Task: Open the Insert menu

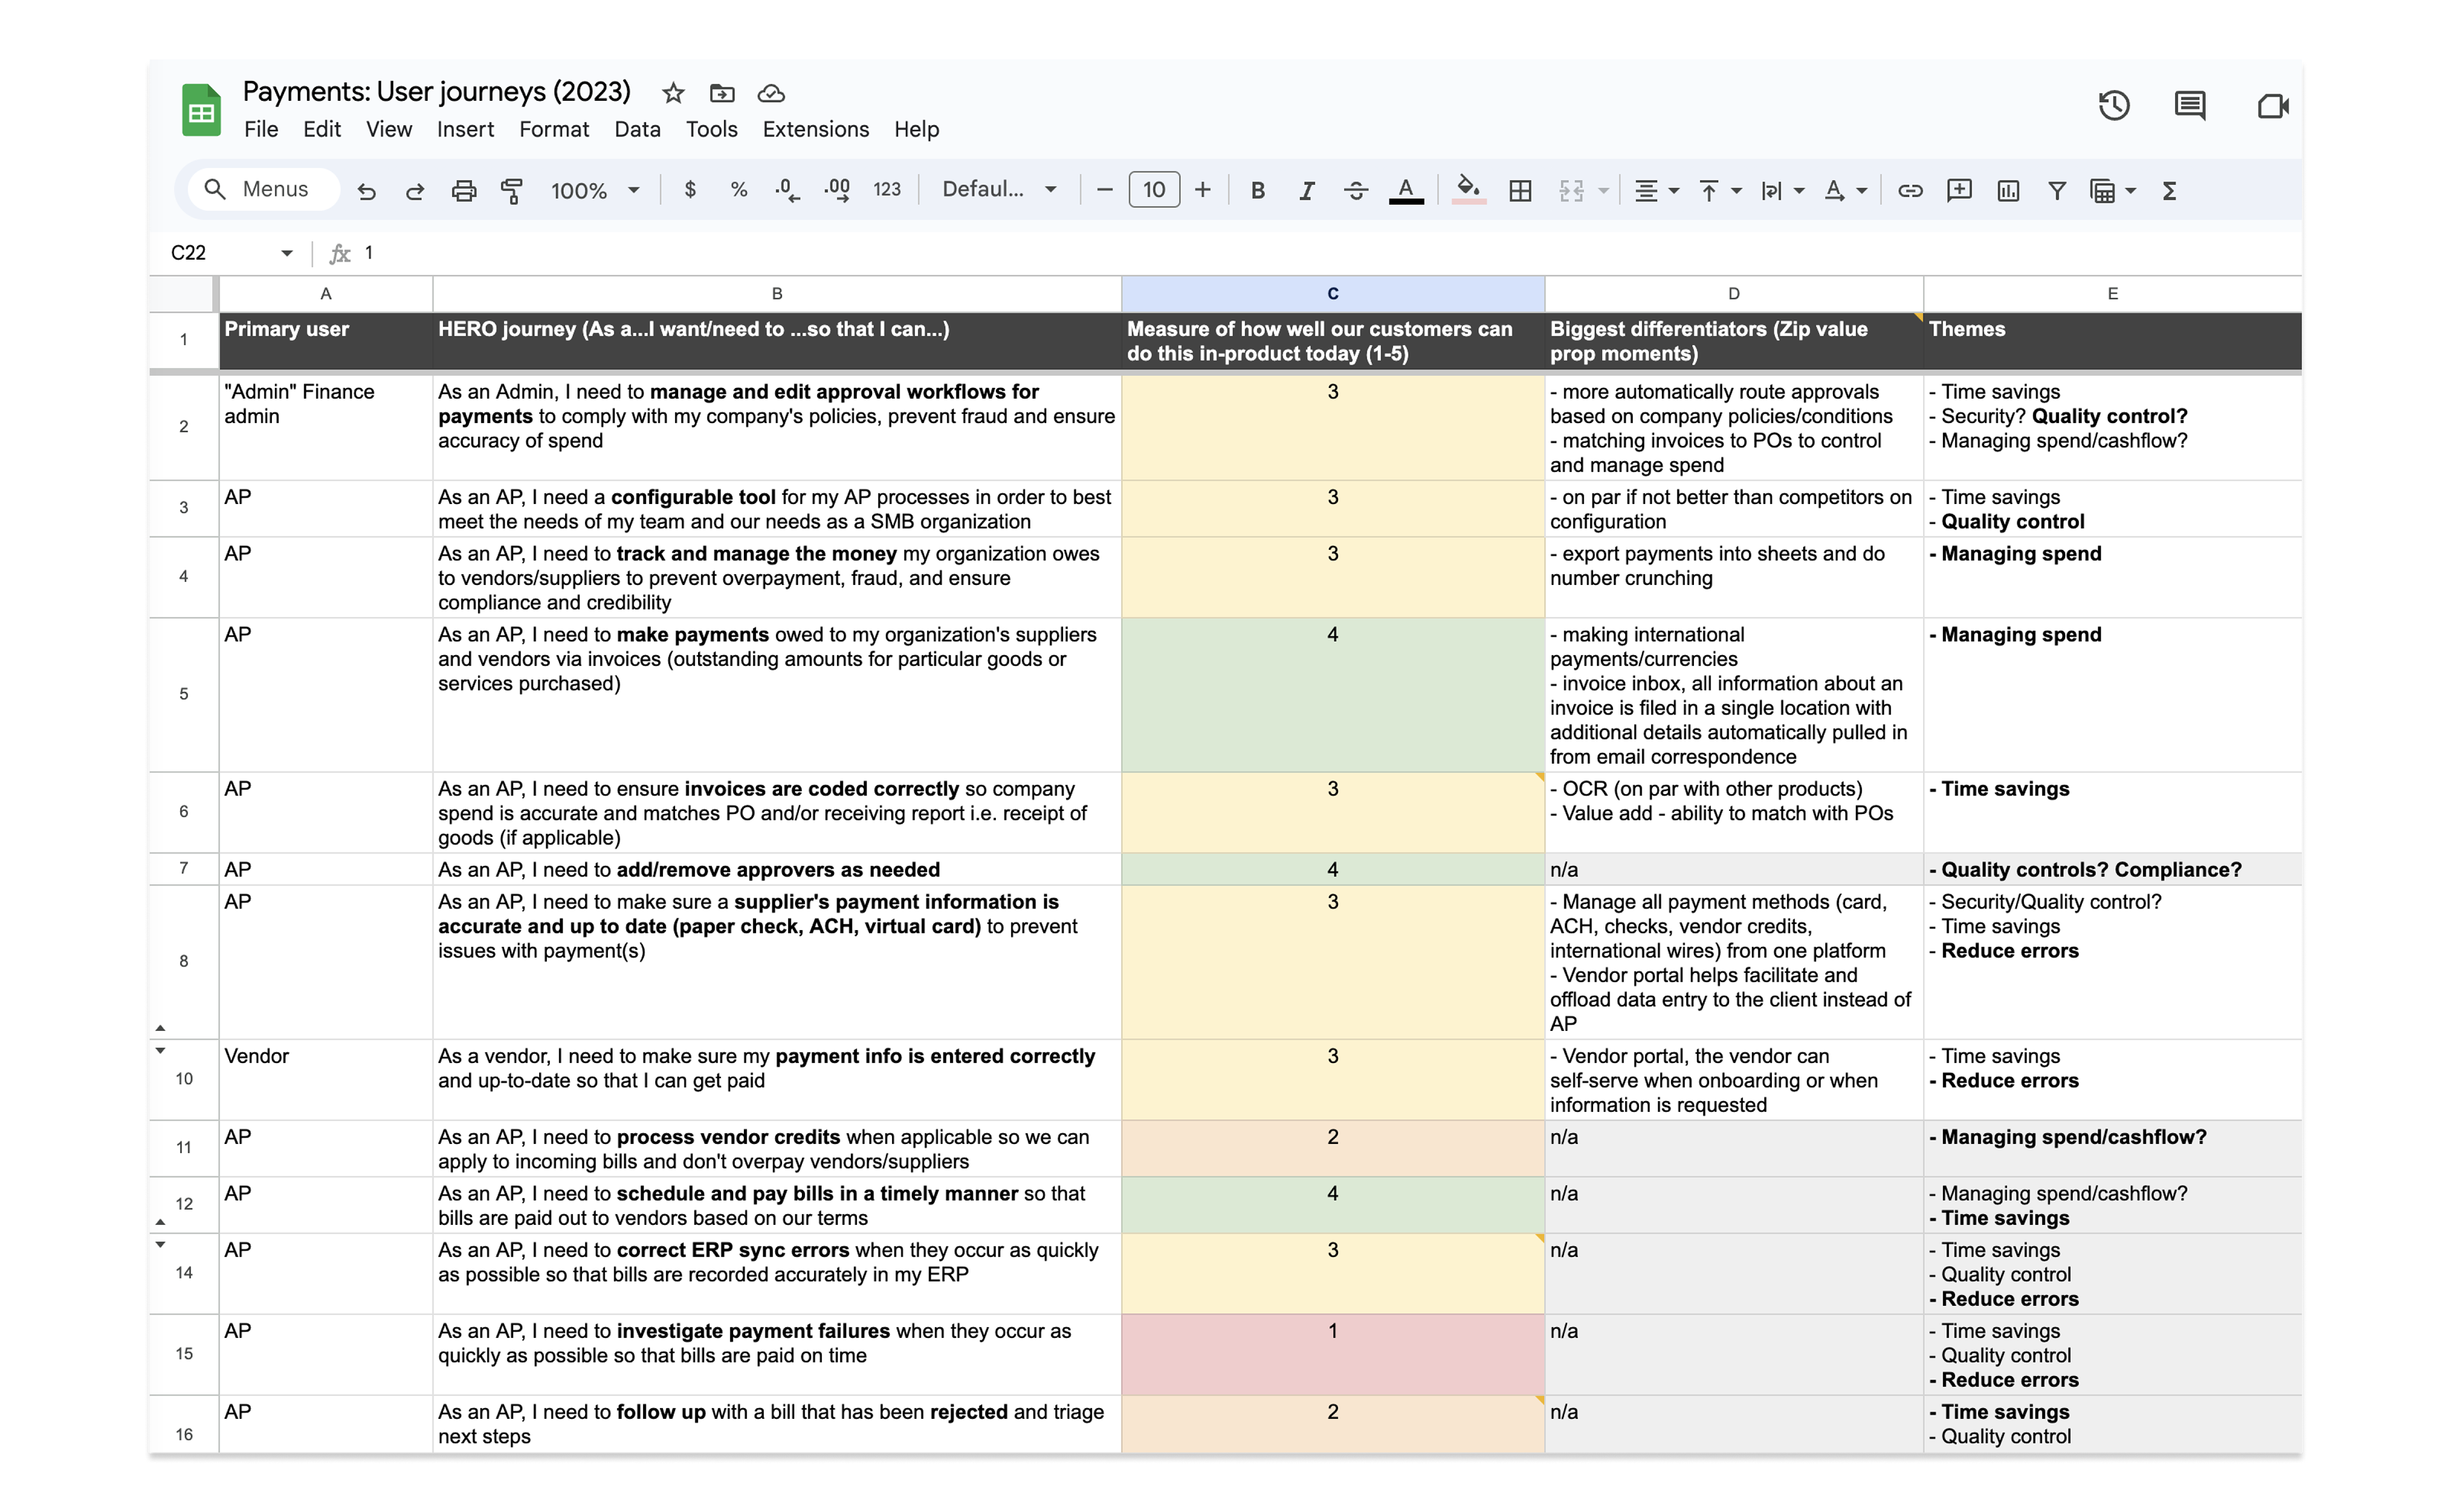Action: [465, 129]
